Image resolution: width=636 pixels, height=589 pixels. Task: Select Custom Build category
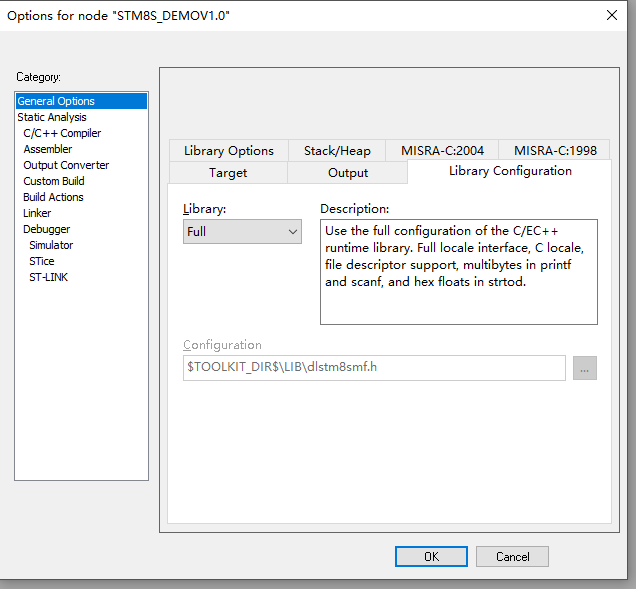54,181
